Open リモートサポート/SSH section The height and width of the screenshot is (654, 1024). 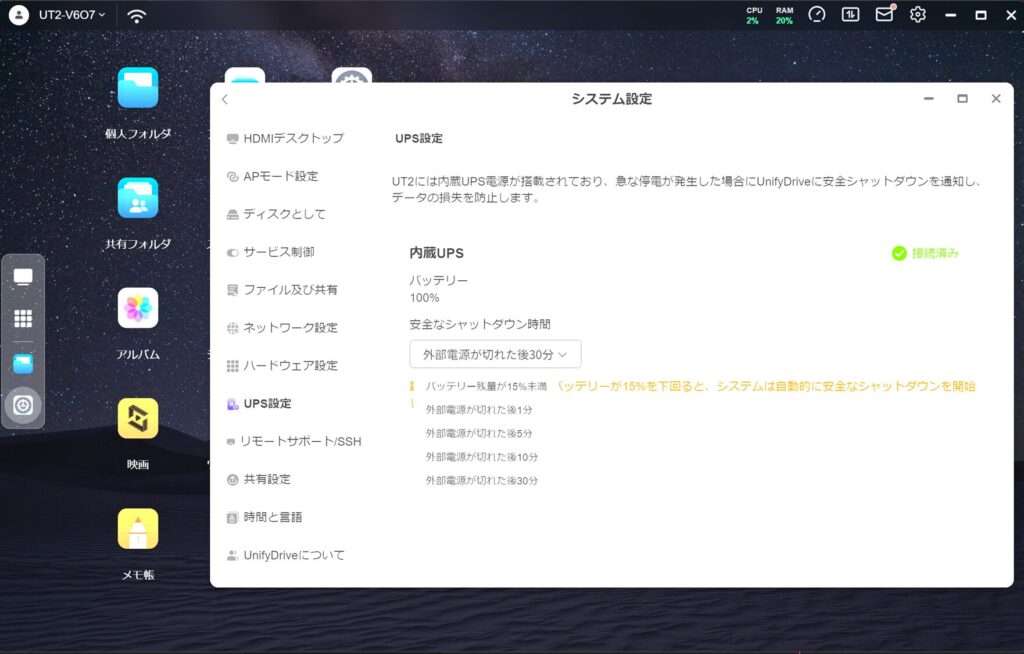click(x=294, y=442)
